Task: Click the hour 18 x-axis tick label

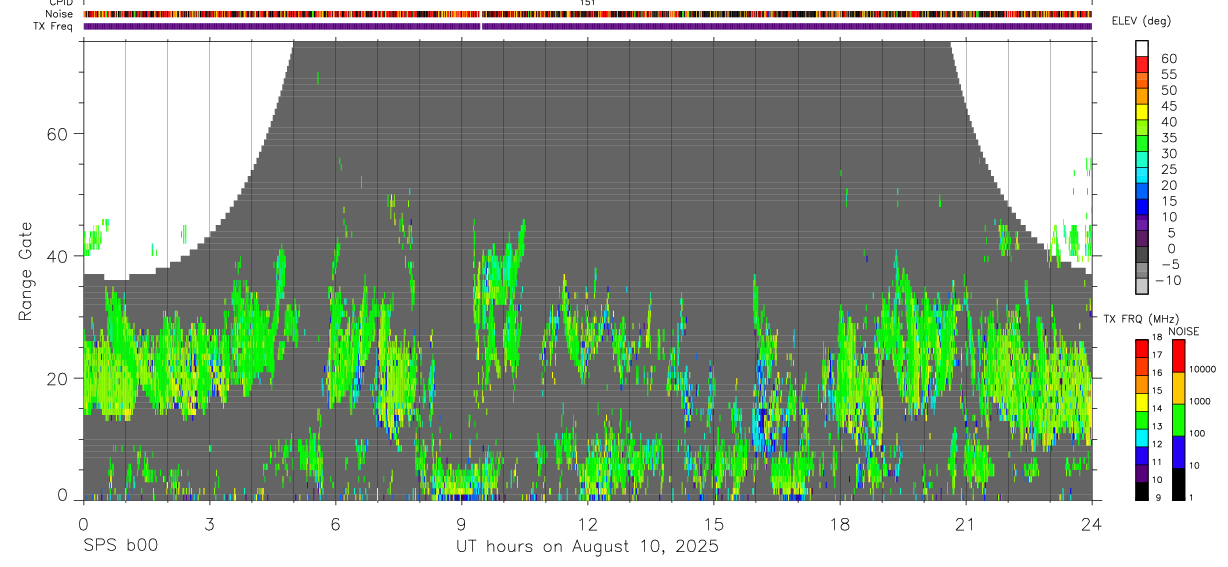Action: (x=840, y=524)
